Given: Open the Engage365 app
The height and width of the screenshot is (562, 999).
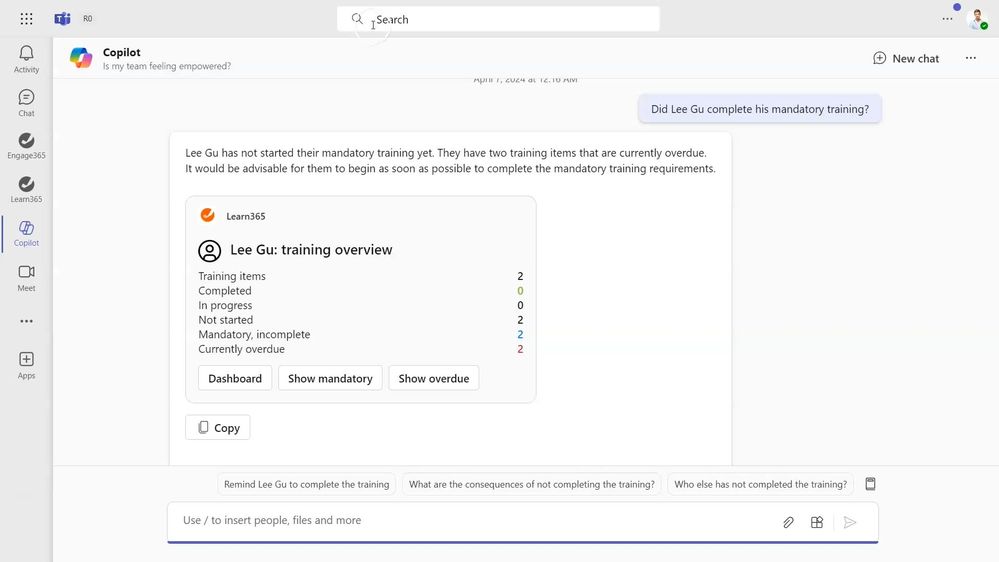Looking at the screenshot, I should click(x=26, y=146).
